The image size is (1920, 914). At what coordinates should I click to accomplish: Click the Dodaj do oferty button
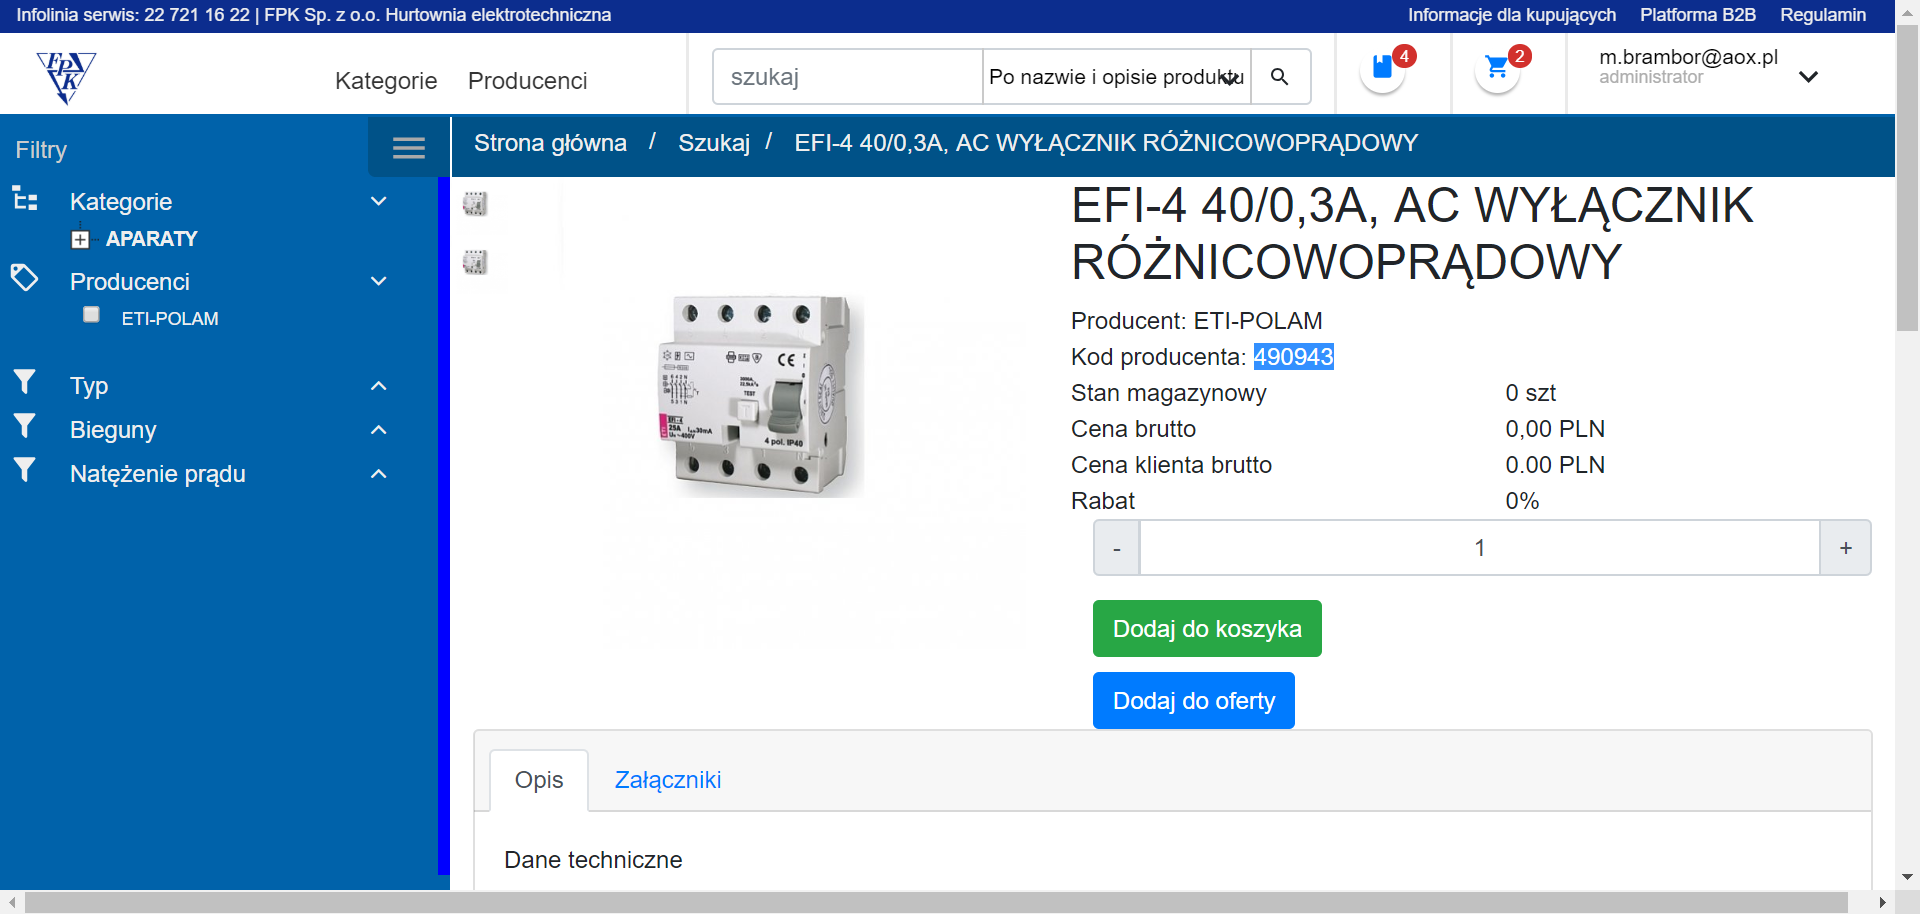click(1194, 701)
